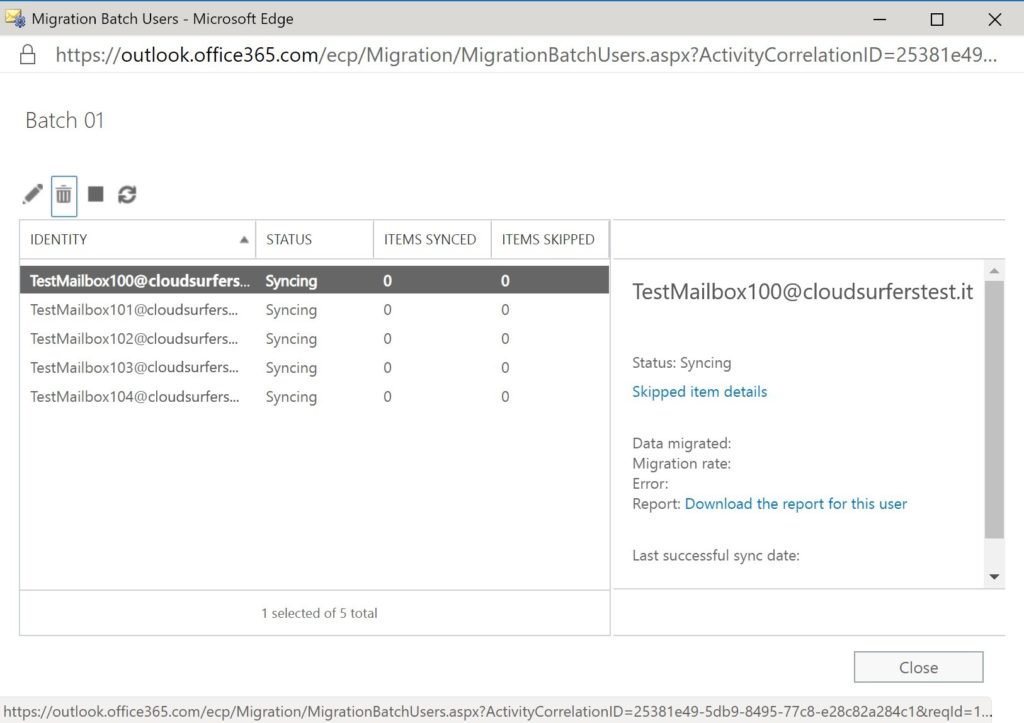Click the Migration rate label
This screenshot has width=1024, height=723.
pyautogui.click(x=681, y=464)
